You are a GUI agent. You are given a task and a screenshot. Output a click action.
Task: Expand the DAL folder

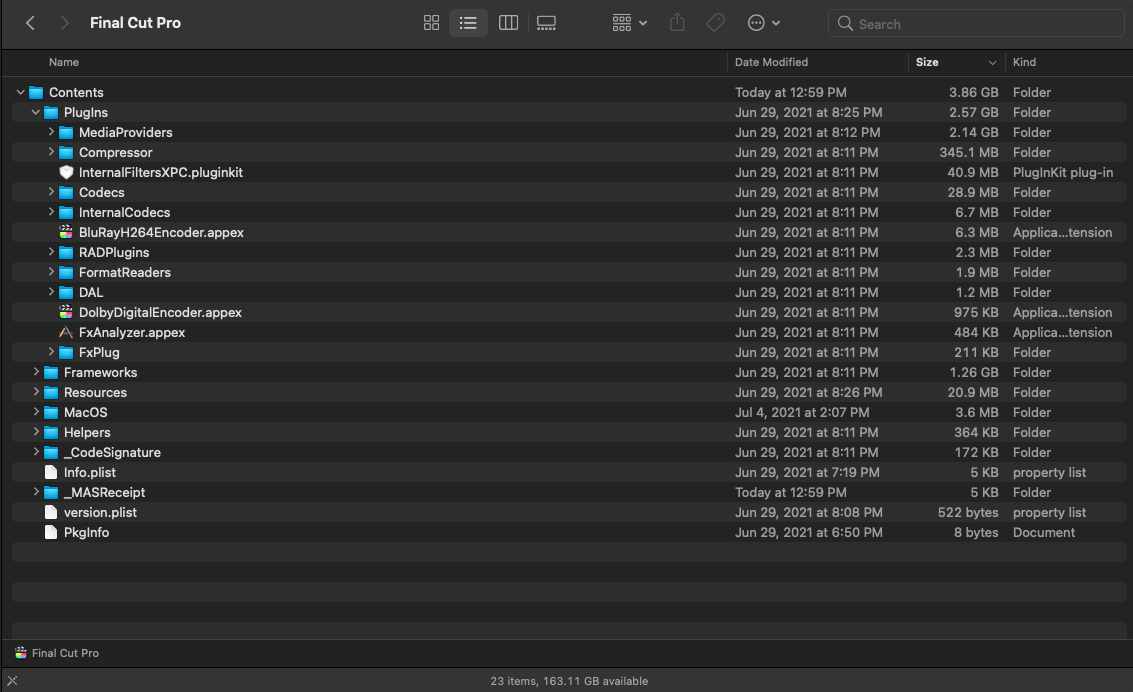(51, 292)
